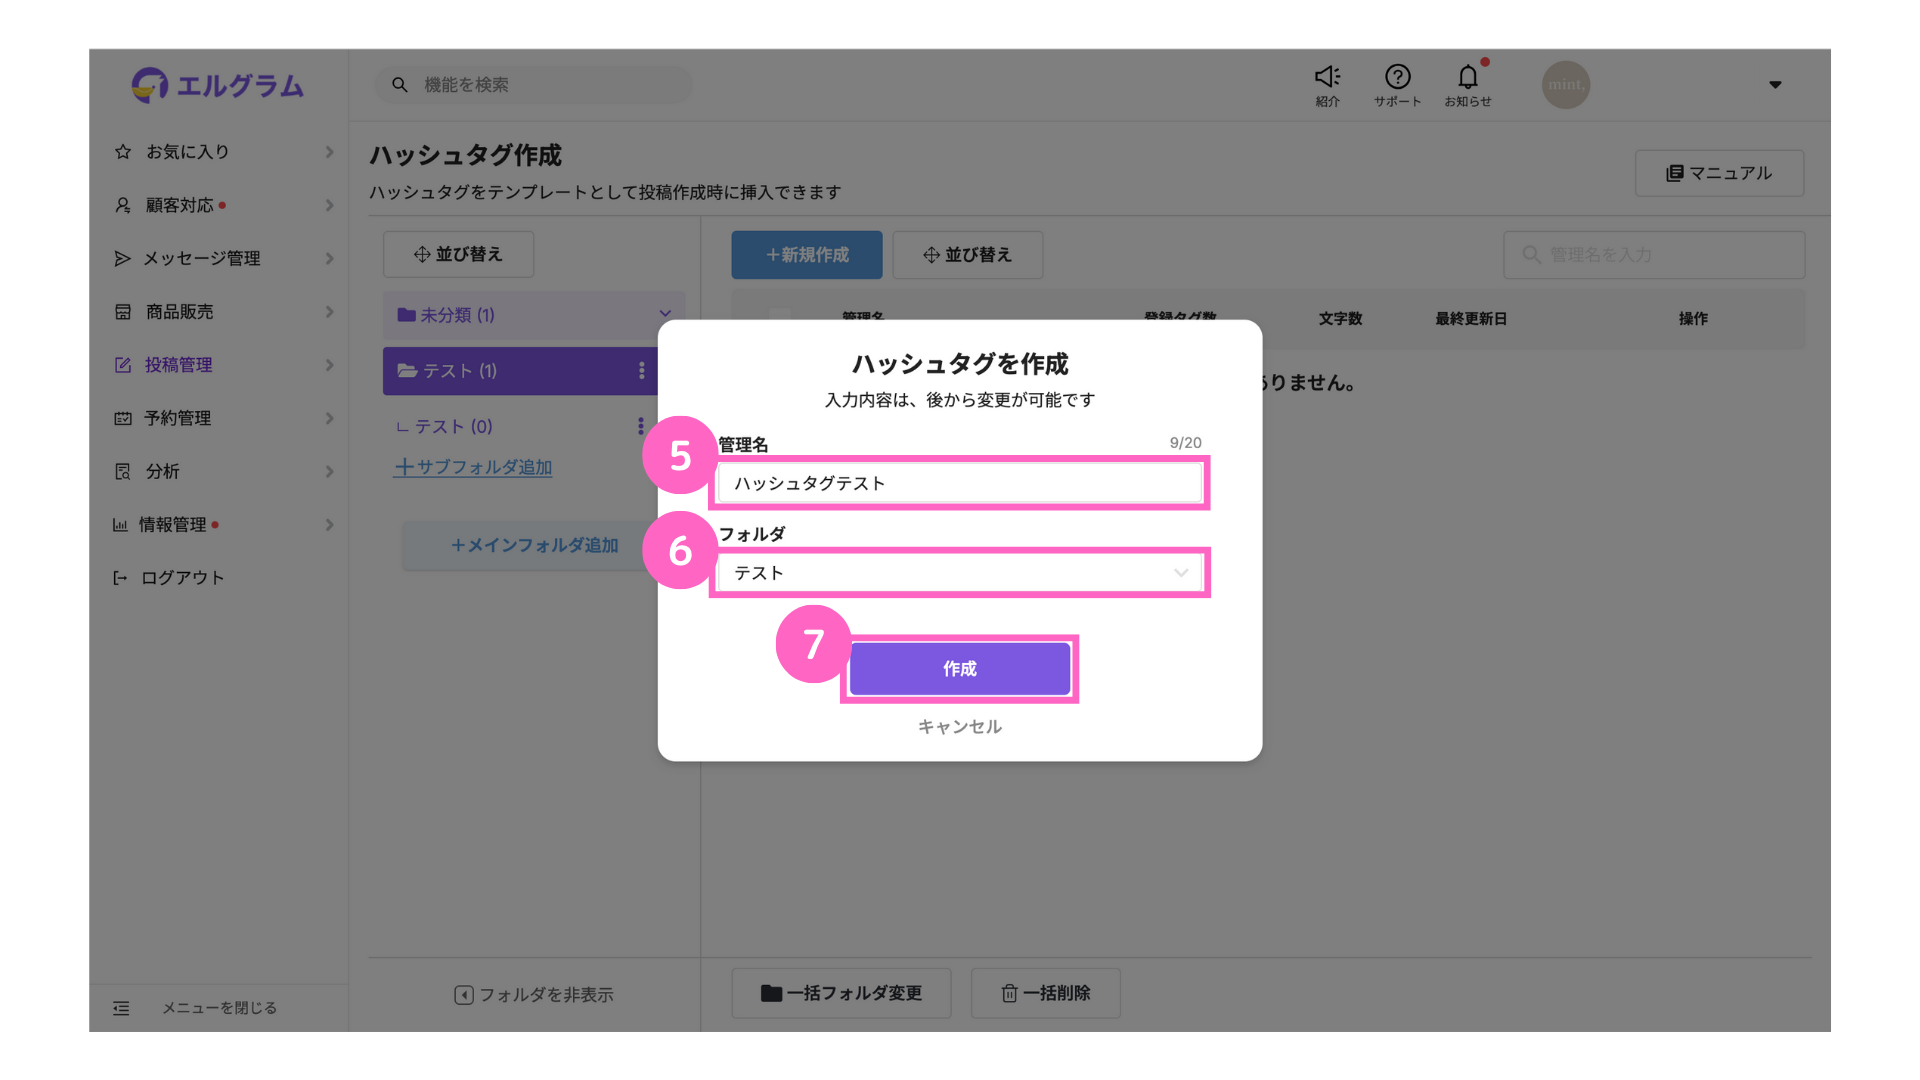This screenshot has width=1920, height=1080.
Task: Collapse sidebar via メニューを閉じる
Action: tap(219, 1008)
